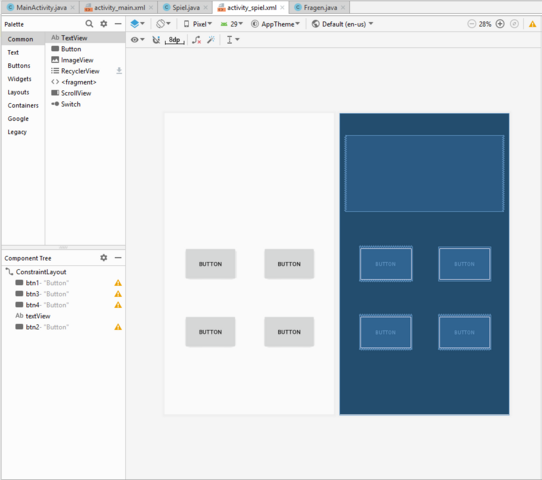The height and width of the screenshot is (480, 542).
Task: Click warning icon next to btn2
Action: 118,327
